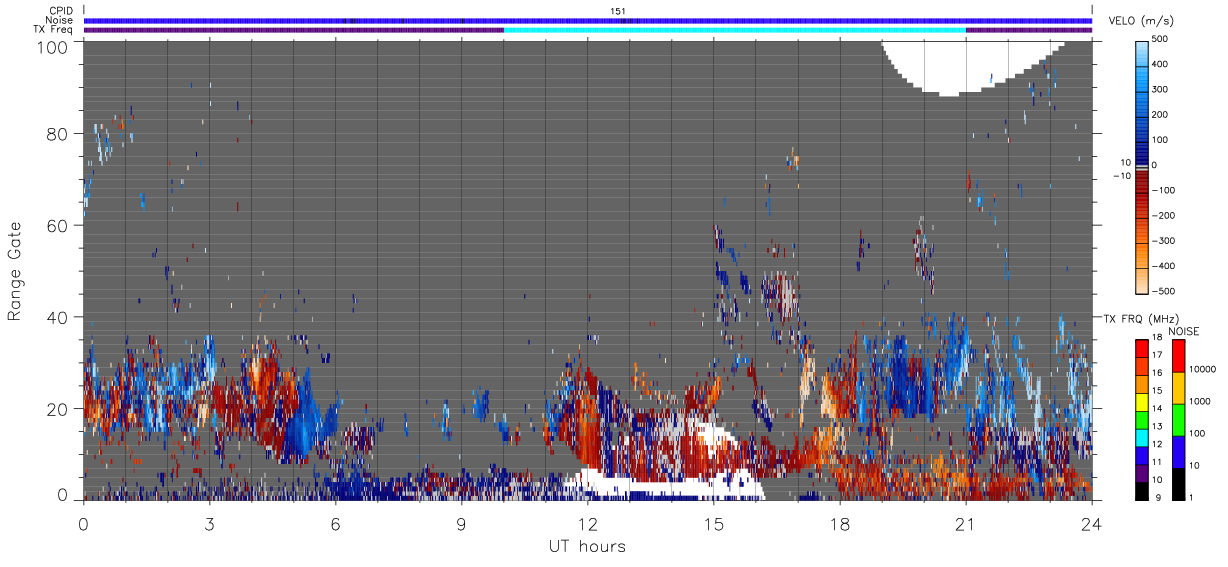Image resolution: width=1228 pixels, height=567 pixels.
Task: Click the blue Noise strip at top
Action: (588, 20)
